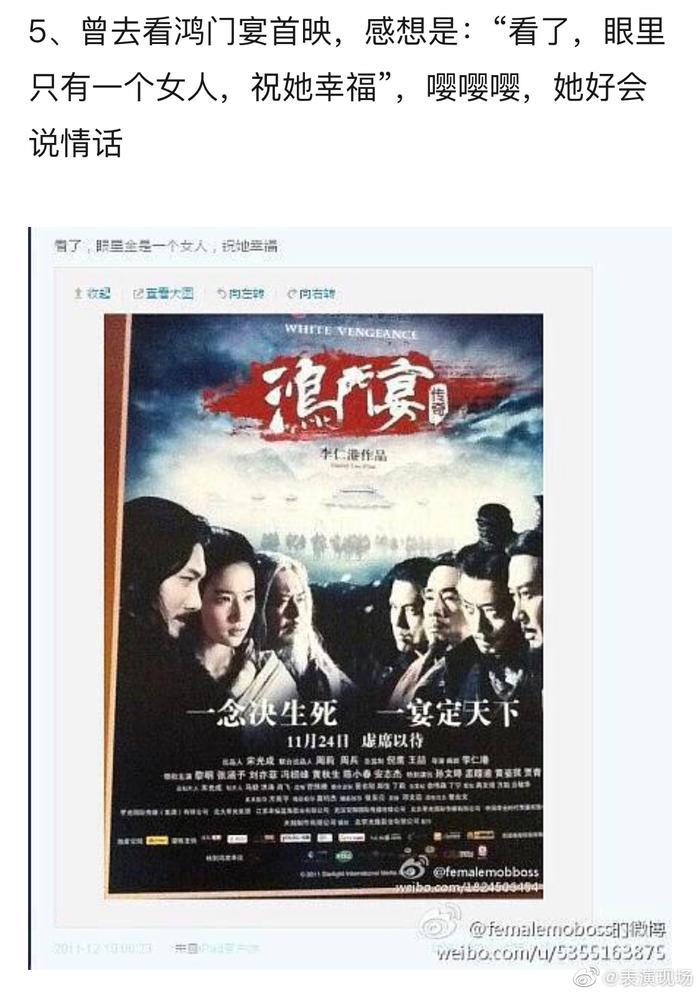Viewport: 700px width, 994px height.
Task: Click the rotate-right arrow icon
Action: pos(292,294)
